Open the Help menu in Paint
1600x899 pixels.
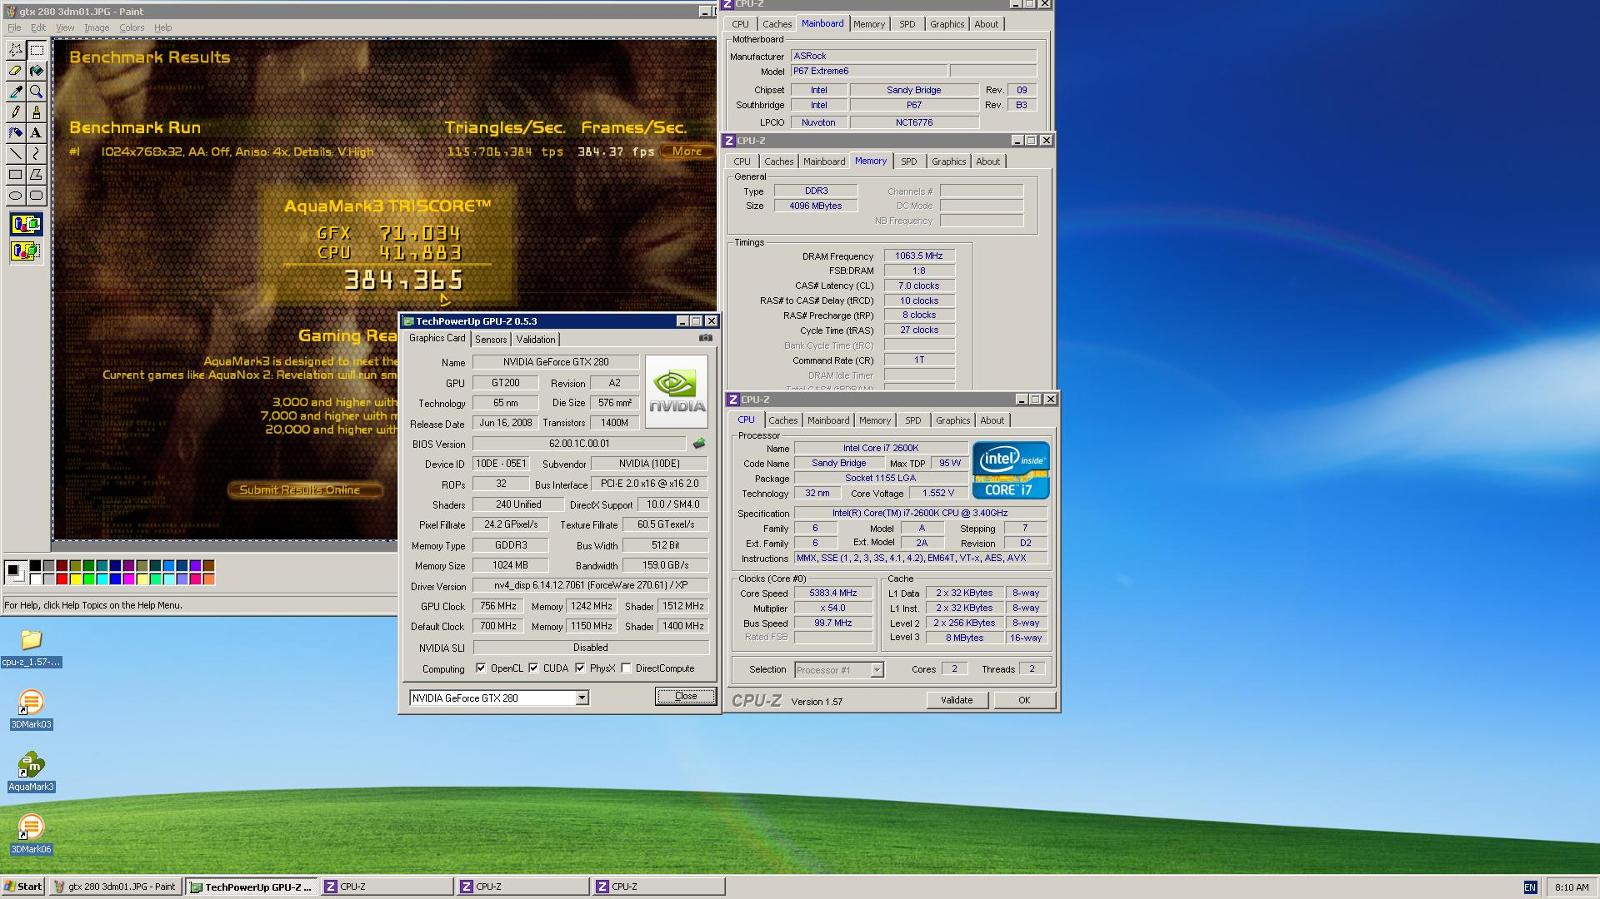click(x=163, y=27)
